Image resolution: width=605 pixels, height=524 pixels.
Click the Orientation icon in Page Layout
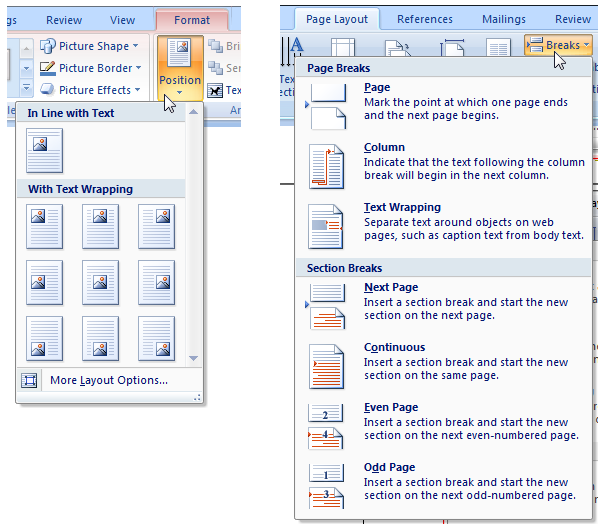pyautogui.click(x=397, y=48)
